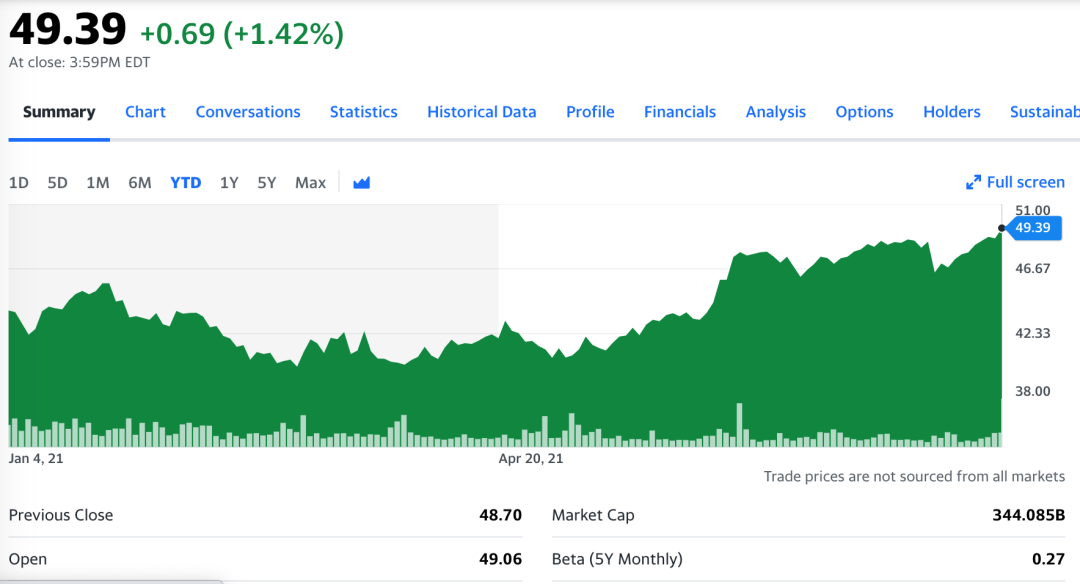
Task: Open the Analysis tab
Action: [776, 112]
